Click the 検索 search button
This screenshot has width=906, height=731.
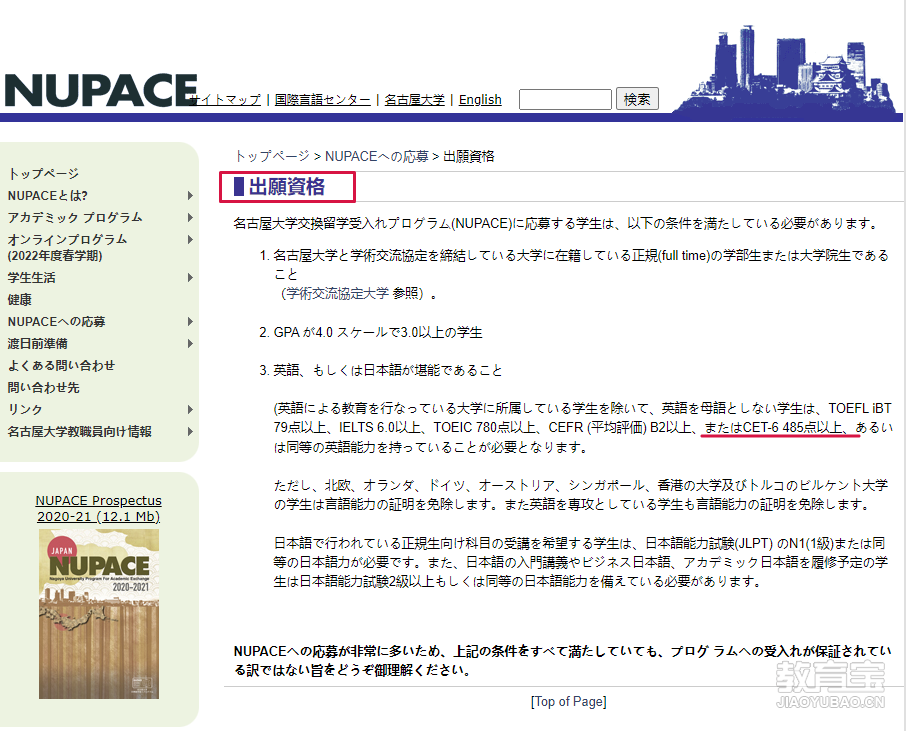point(637,99)
